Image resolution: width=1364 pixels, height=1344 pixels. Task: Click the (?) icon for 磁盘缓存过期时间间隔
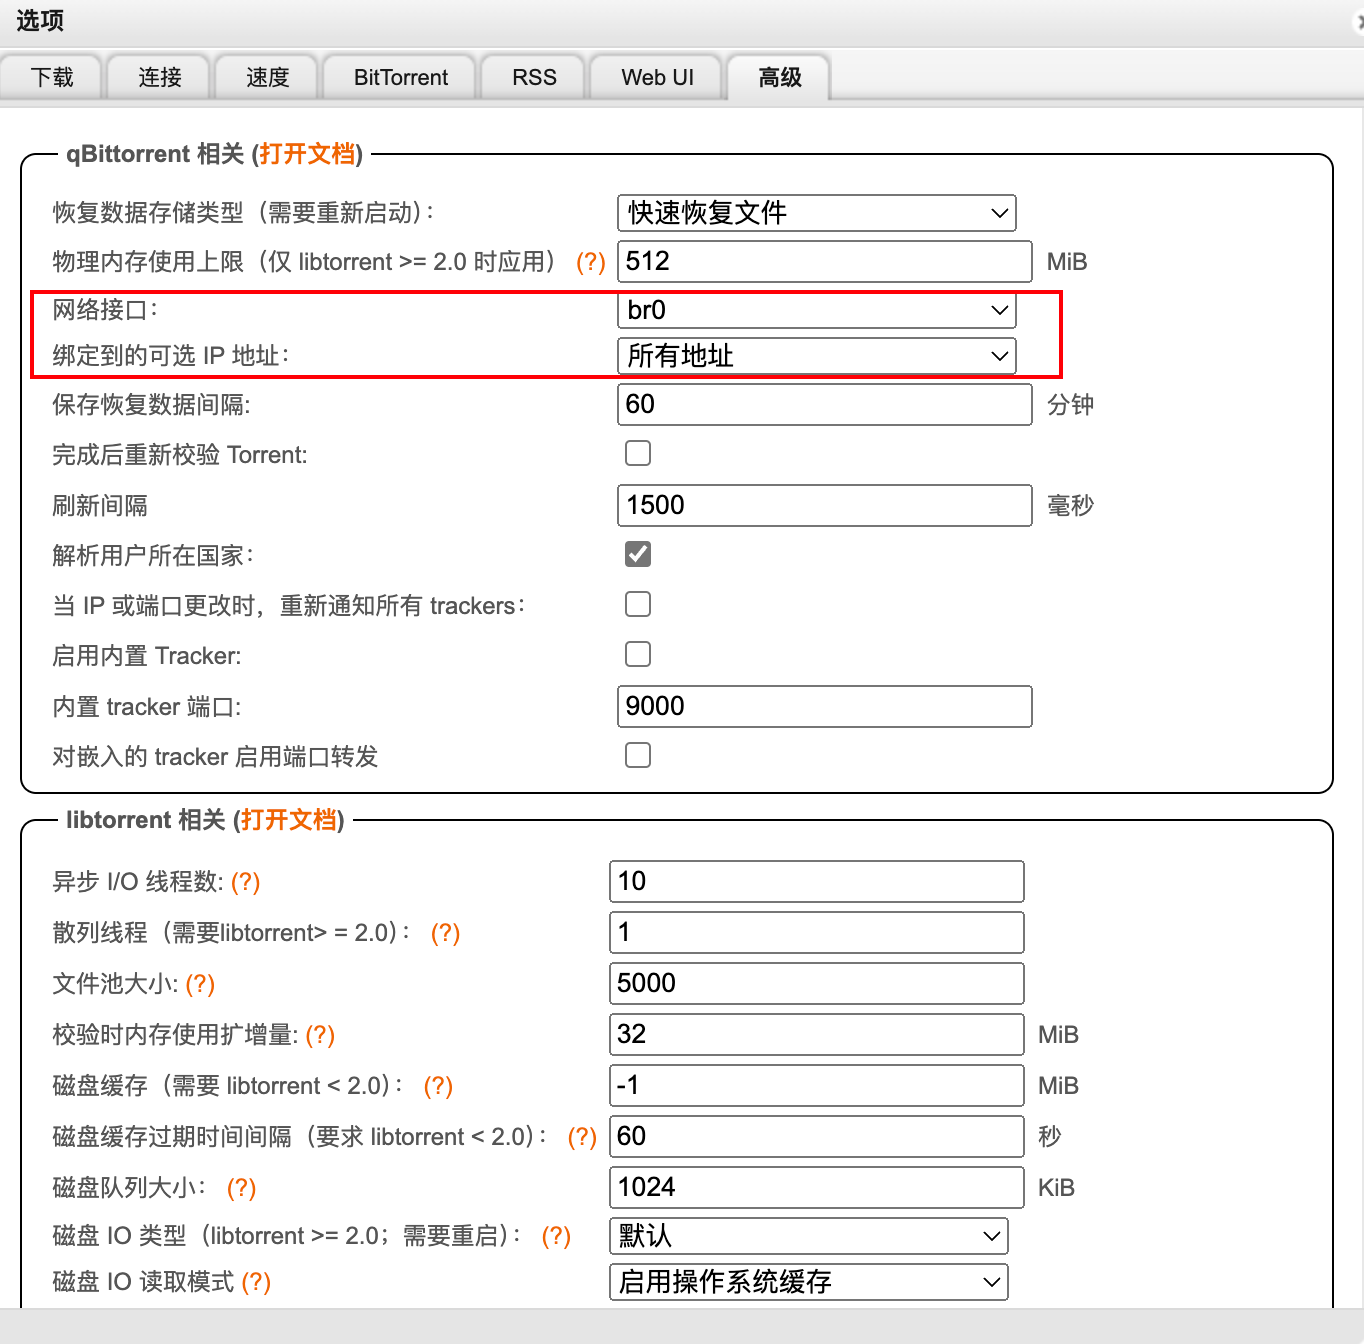coord(582,1137)
